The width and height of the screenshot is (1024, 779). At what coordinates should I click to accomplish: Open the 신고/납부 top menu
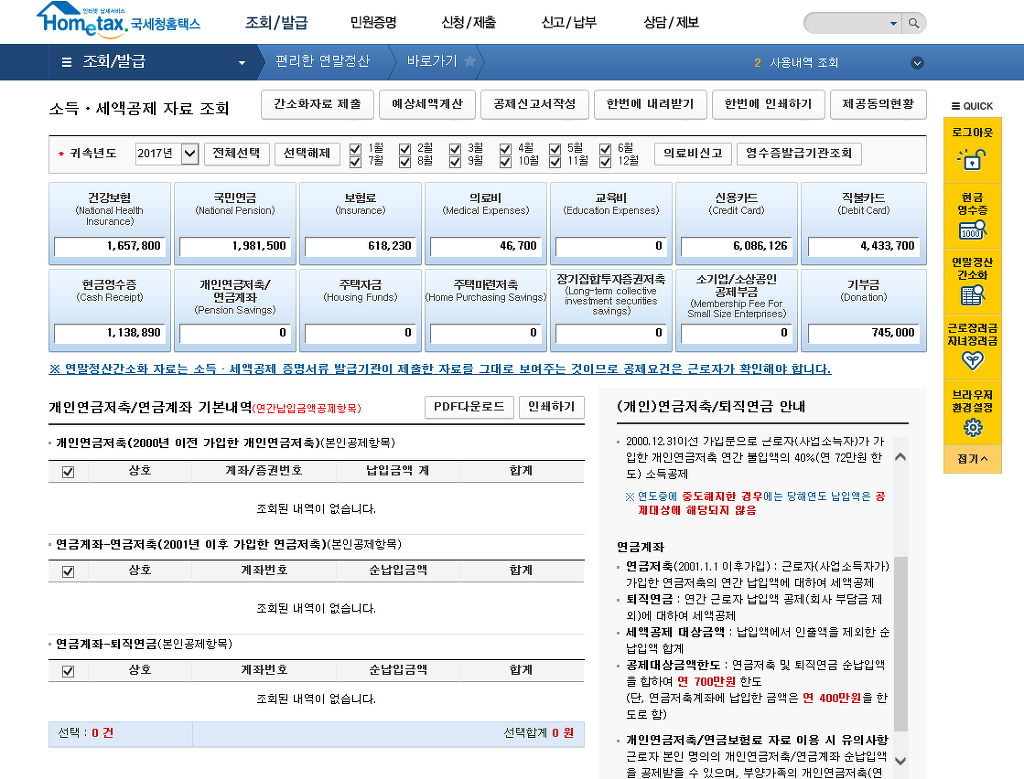(x=569, y=22)
